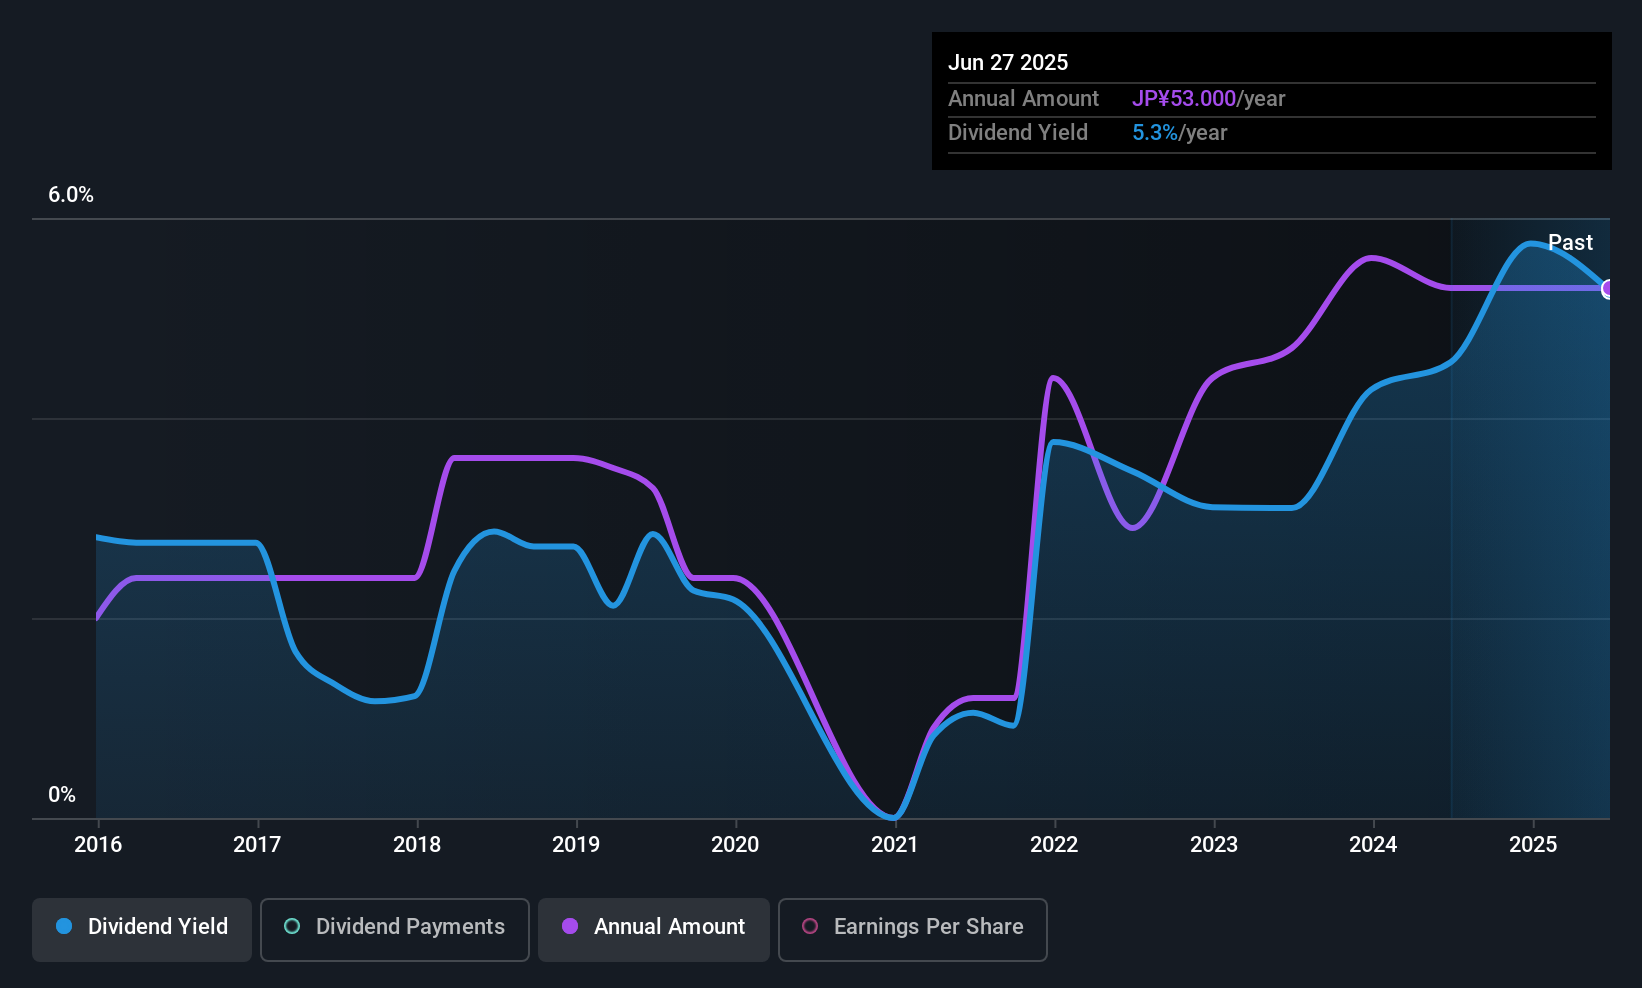The image size is (1642, 988).
Task: Click the 0% y-axis label
Action: (x=62, y=795)
